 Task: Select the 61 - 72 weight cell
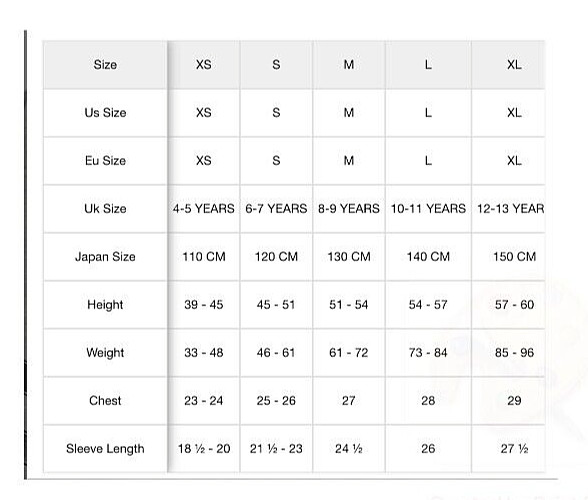[x=349, y=353]
